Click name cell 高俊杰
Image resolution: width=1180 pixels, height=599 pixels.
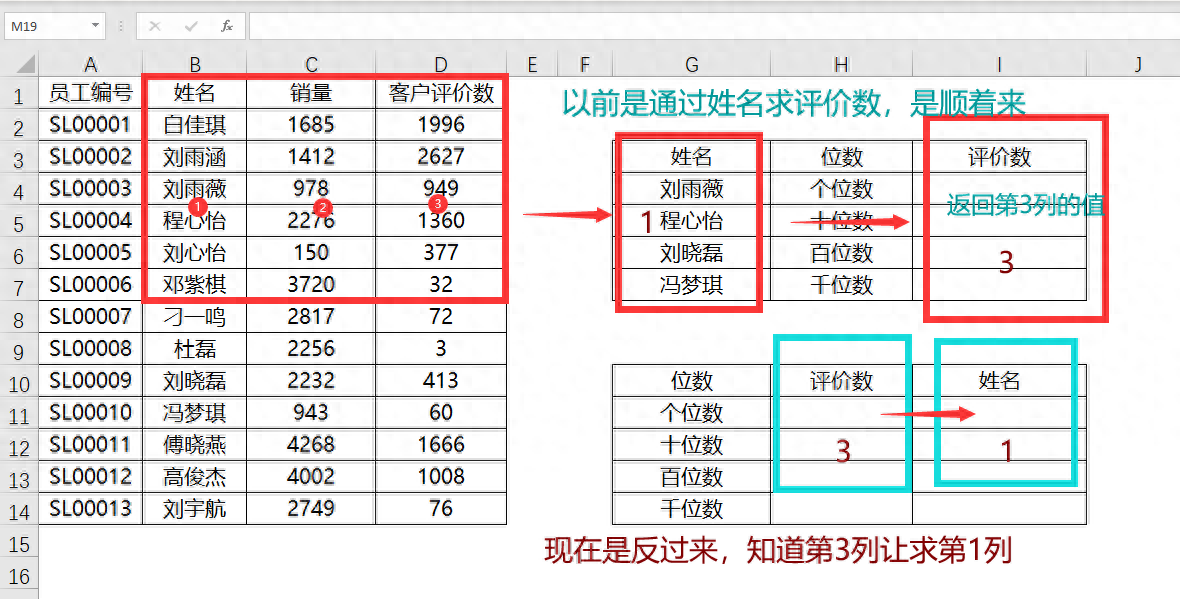[195, 476]
